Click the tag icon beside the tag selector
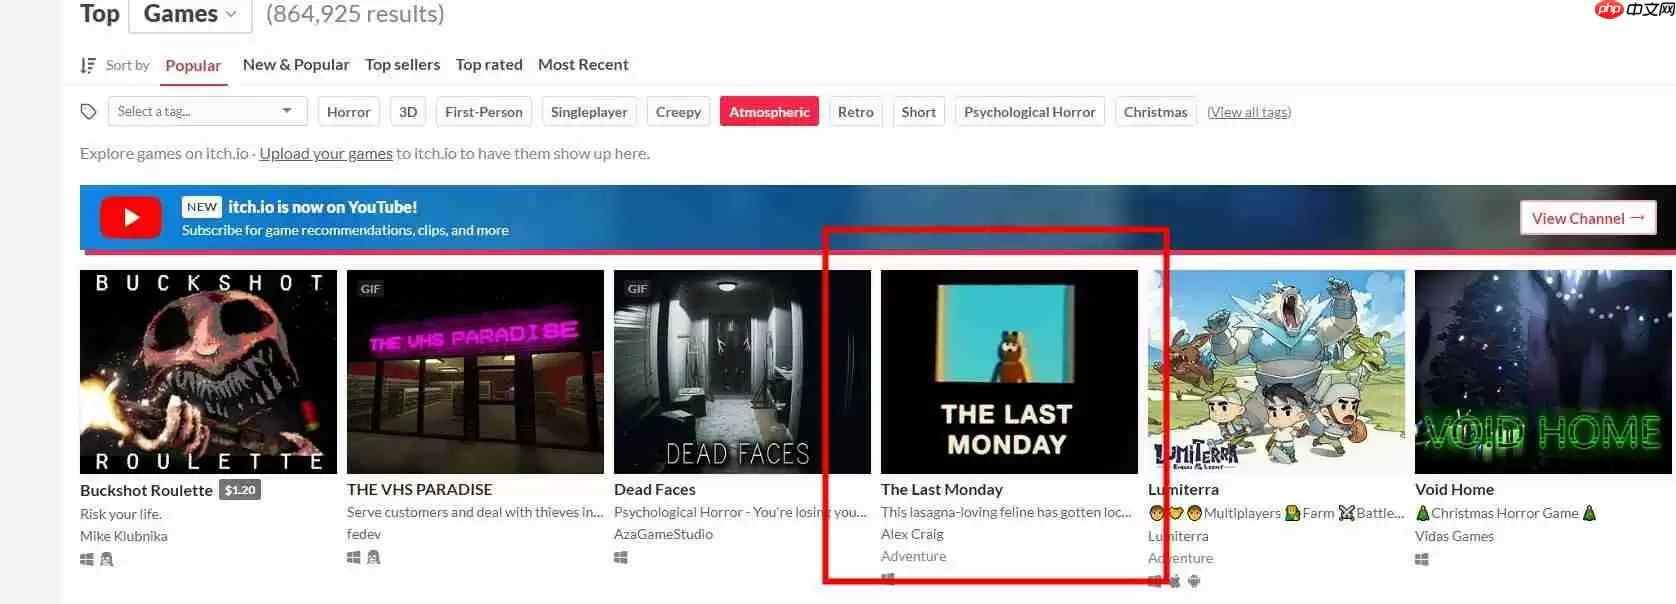 point(89,112)
